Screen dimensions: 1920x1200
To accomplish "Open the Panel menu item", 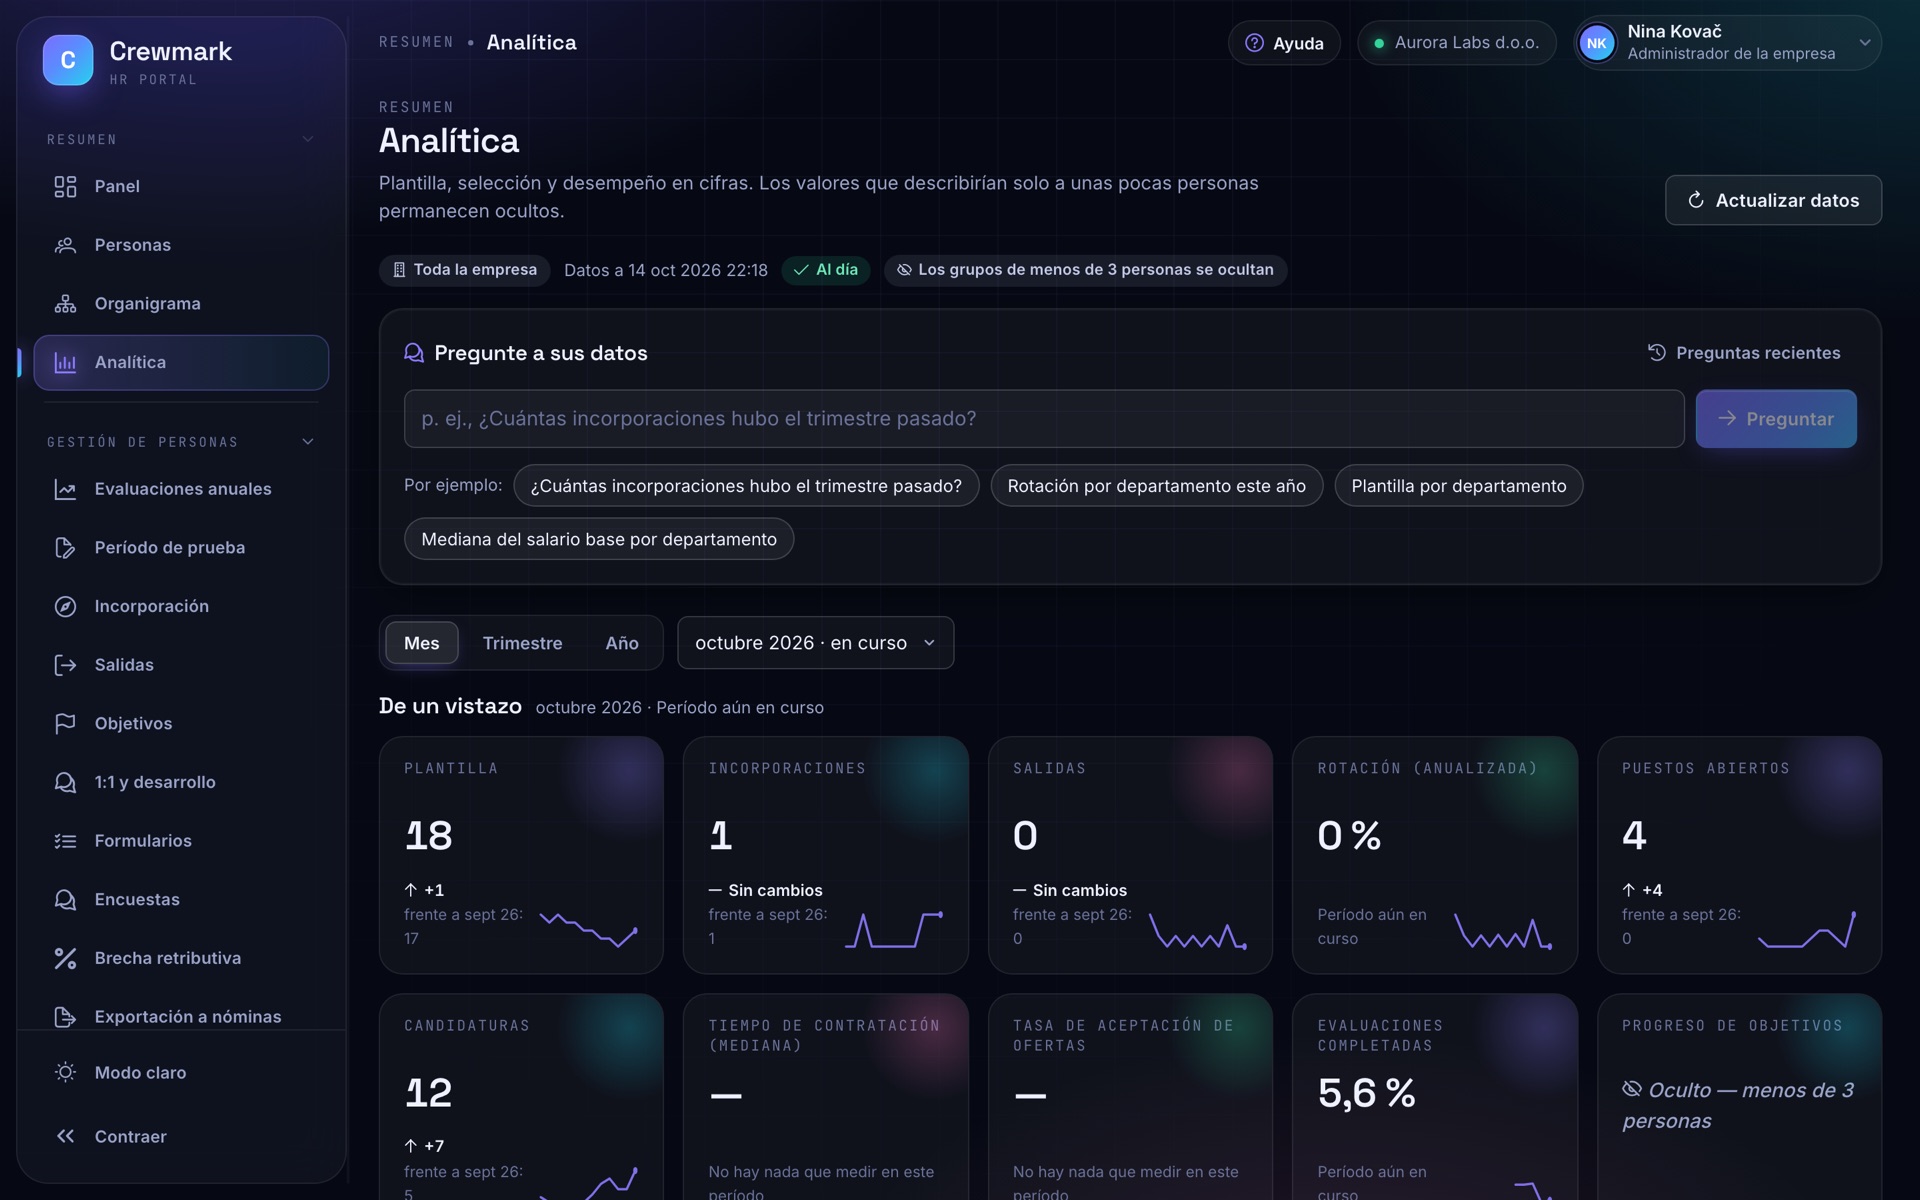I will [x=181, y=186].
